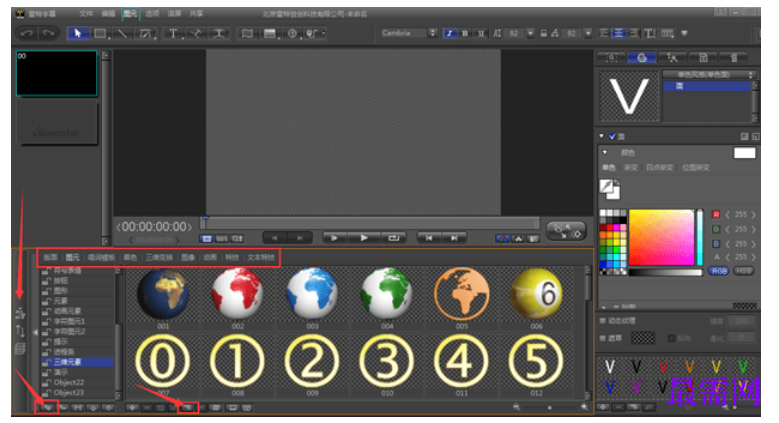Open the 编辑 menu

[108, 13]
